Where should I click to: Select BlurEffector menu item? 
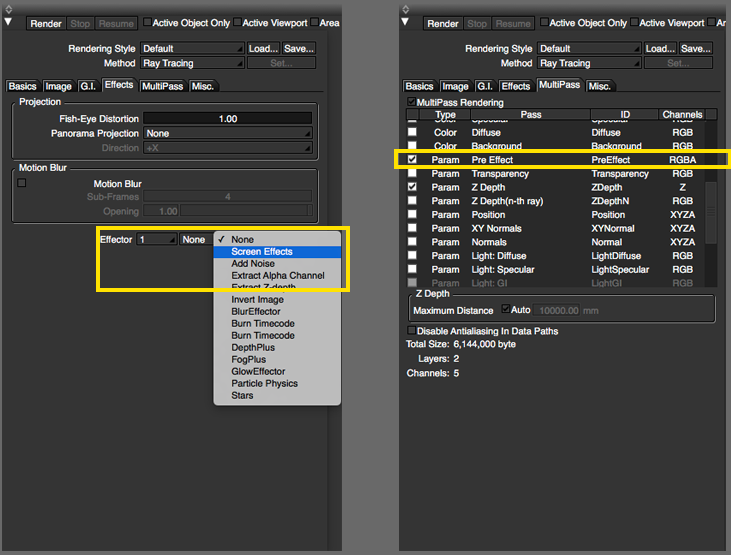click(277, 312)
